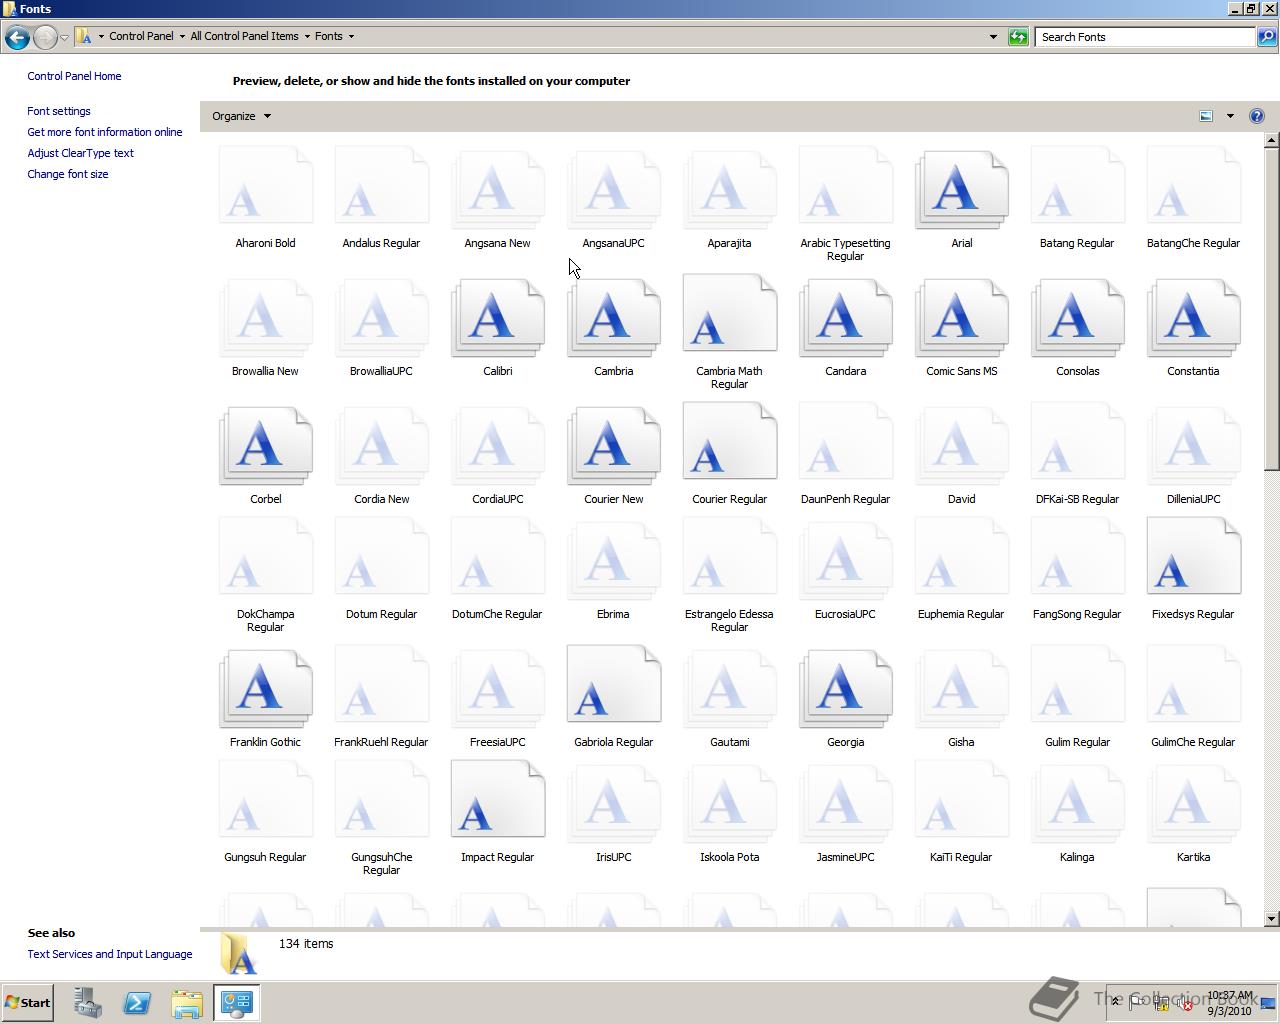Screen dimensions: 1280x1024
Task: Select the Courier New font icon
Action: click(613, 444)
